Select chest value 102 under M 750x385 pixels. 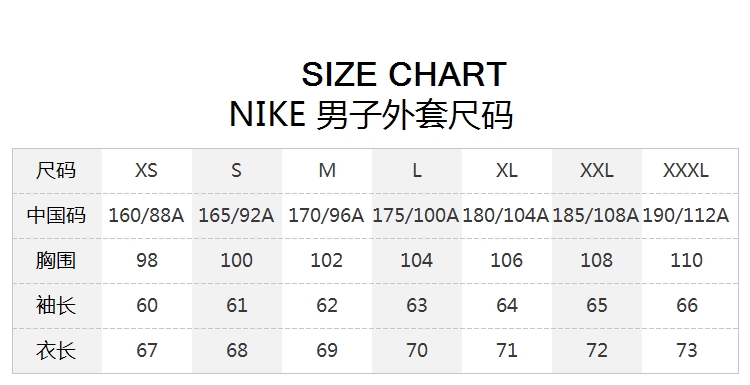click(x=327, y=260)
